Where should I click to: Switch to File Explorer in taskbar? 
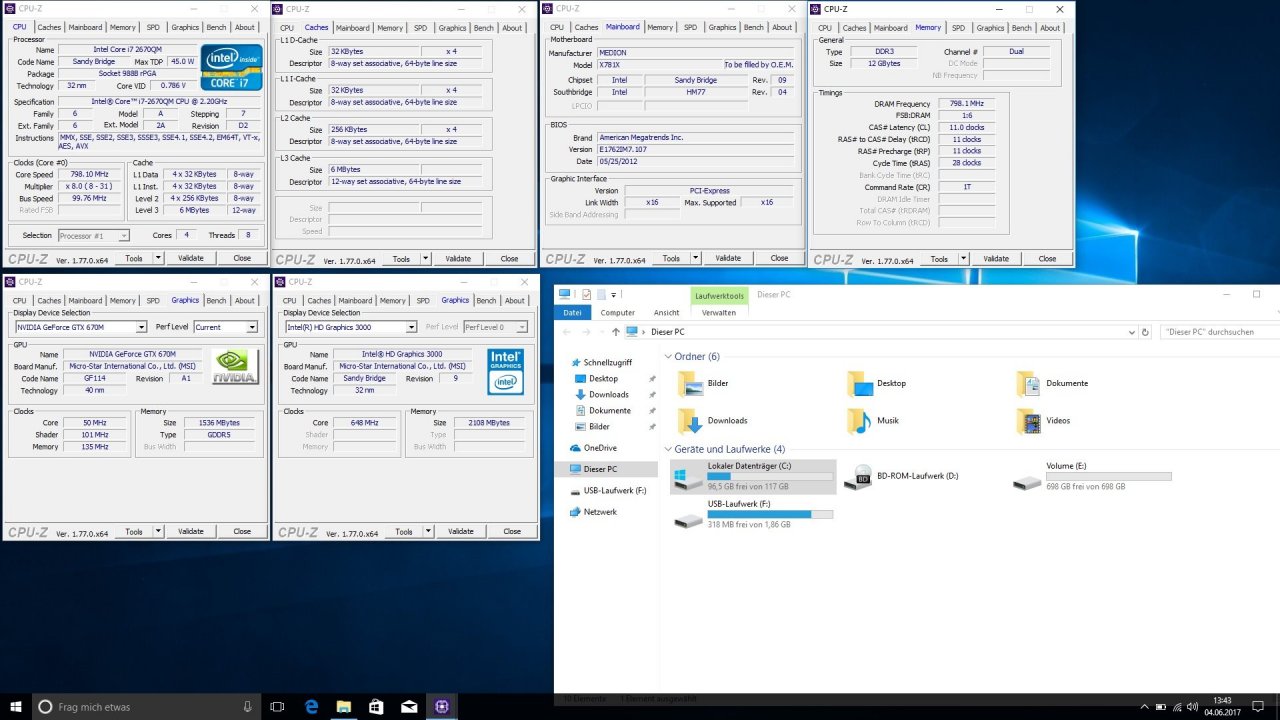(343, 707)
